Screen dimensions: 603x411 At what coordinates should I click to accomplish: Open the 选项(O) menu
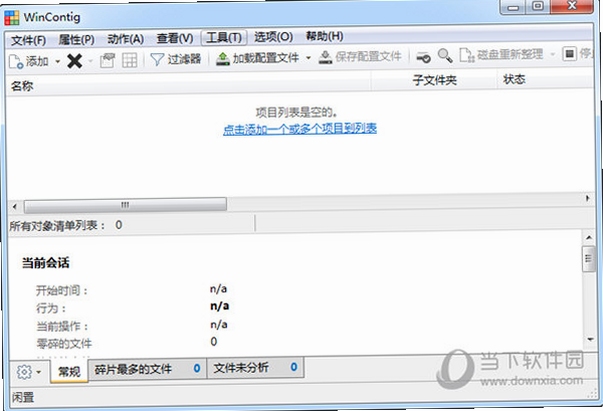273,37
